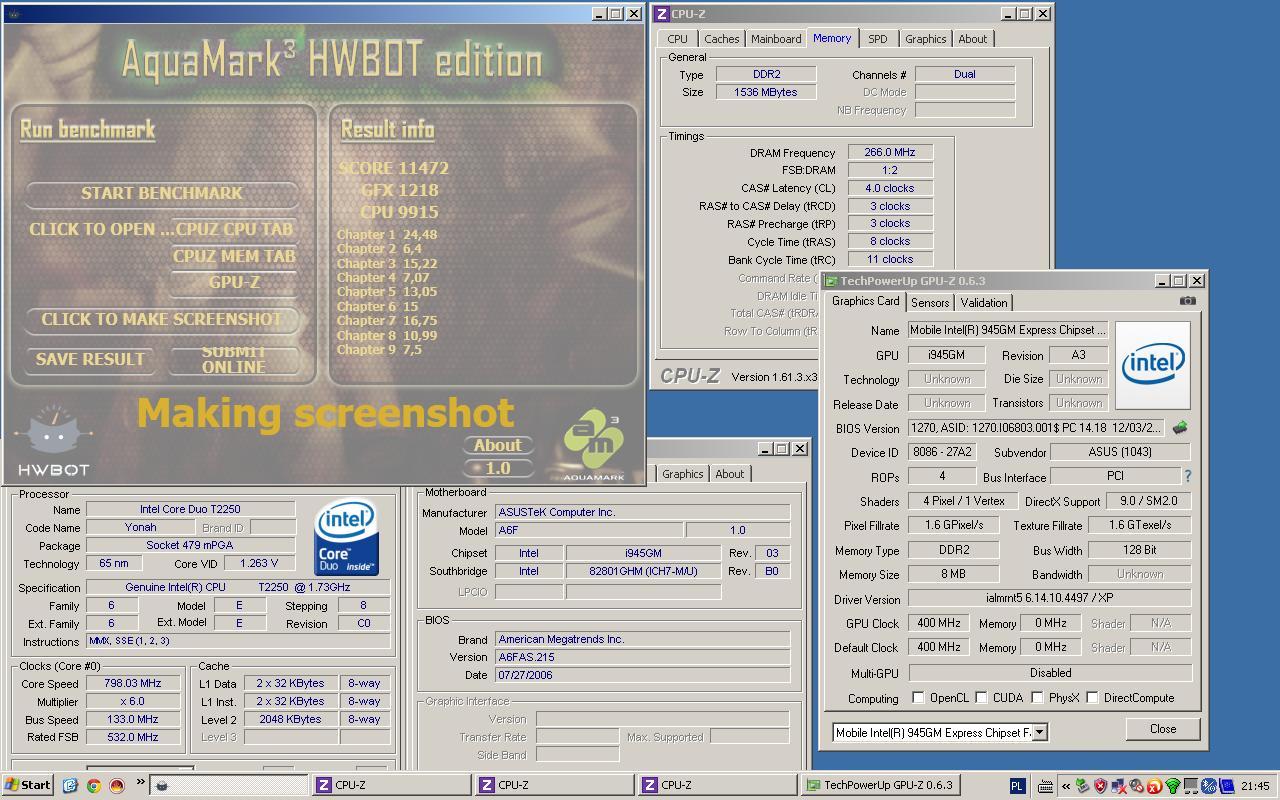Click the green wireless signal tray icon
This screenshot has height=800, width=1280.
coord(1172,786)
